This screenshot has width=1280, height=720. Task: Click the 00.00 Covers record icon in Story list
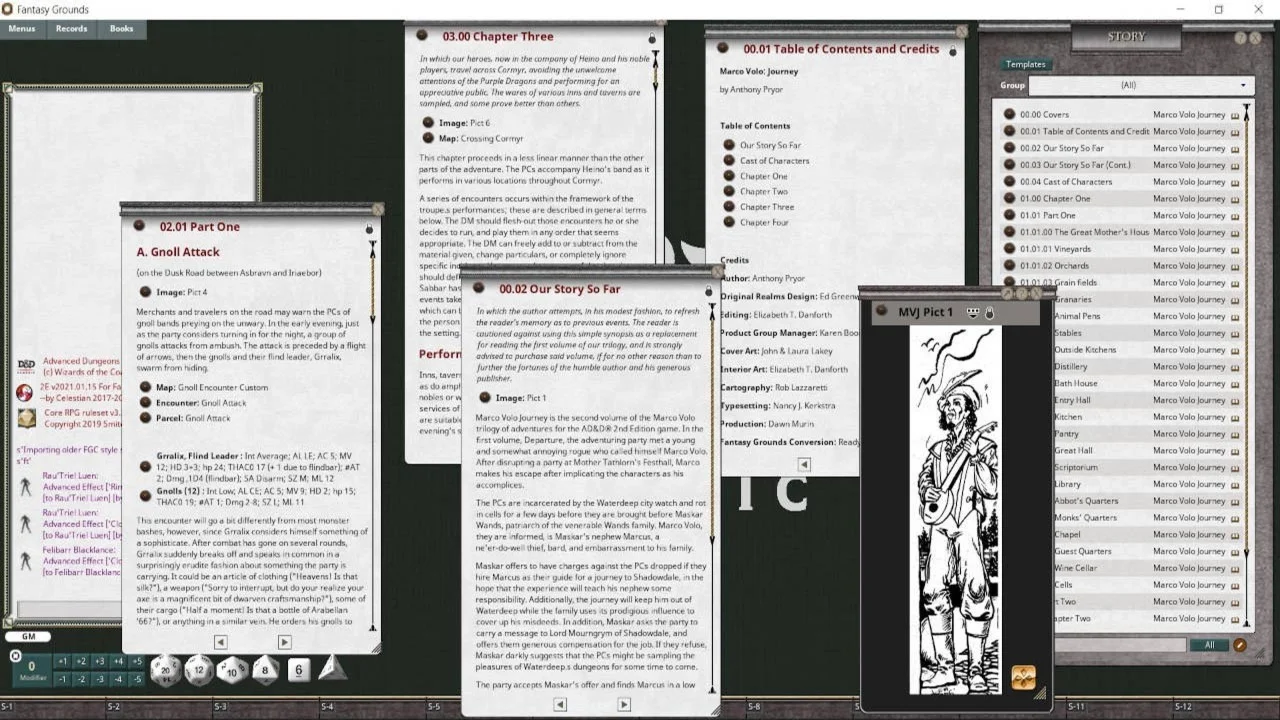(1009, 114)
